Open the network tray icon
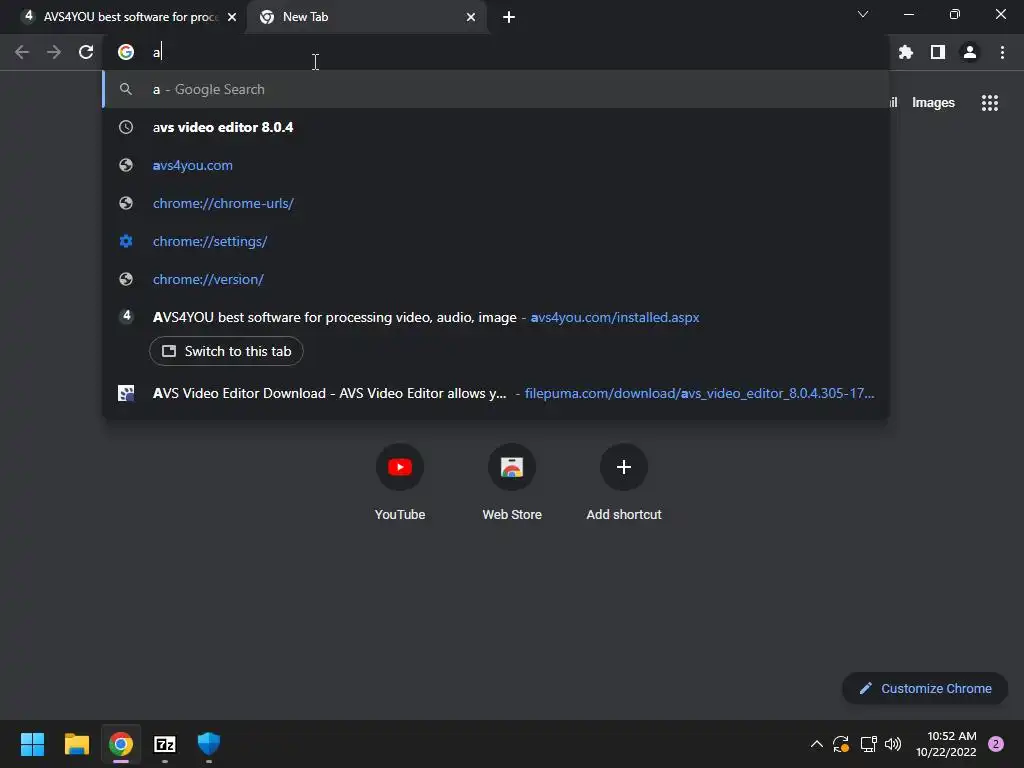This screenshot has height=768, width=1024. [x=869, y=744]
